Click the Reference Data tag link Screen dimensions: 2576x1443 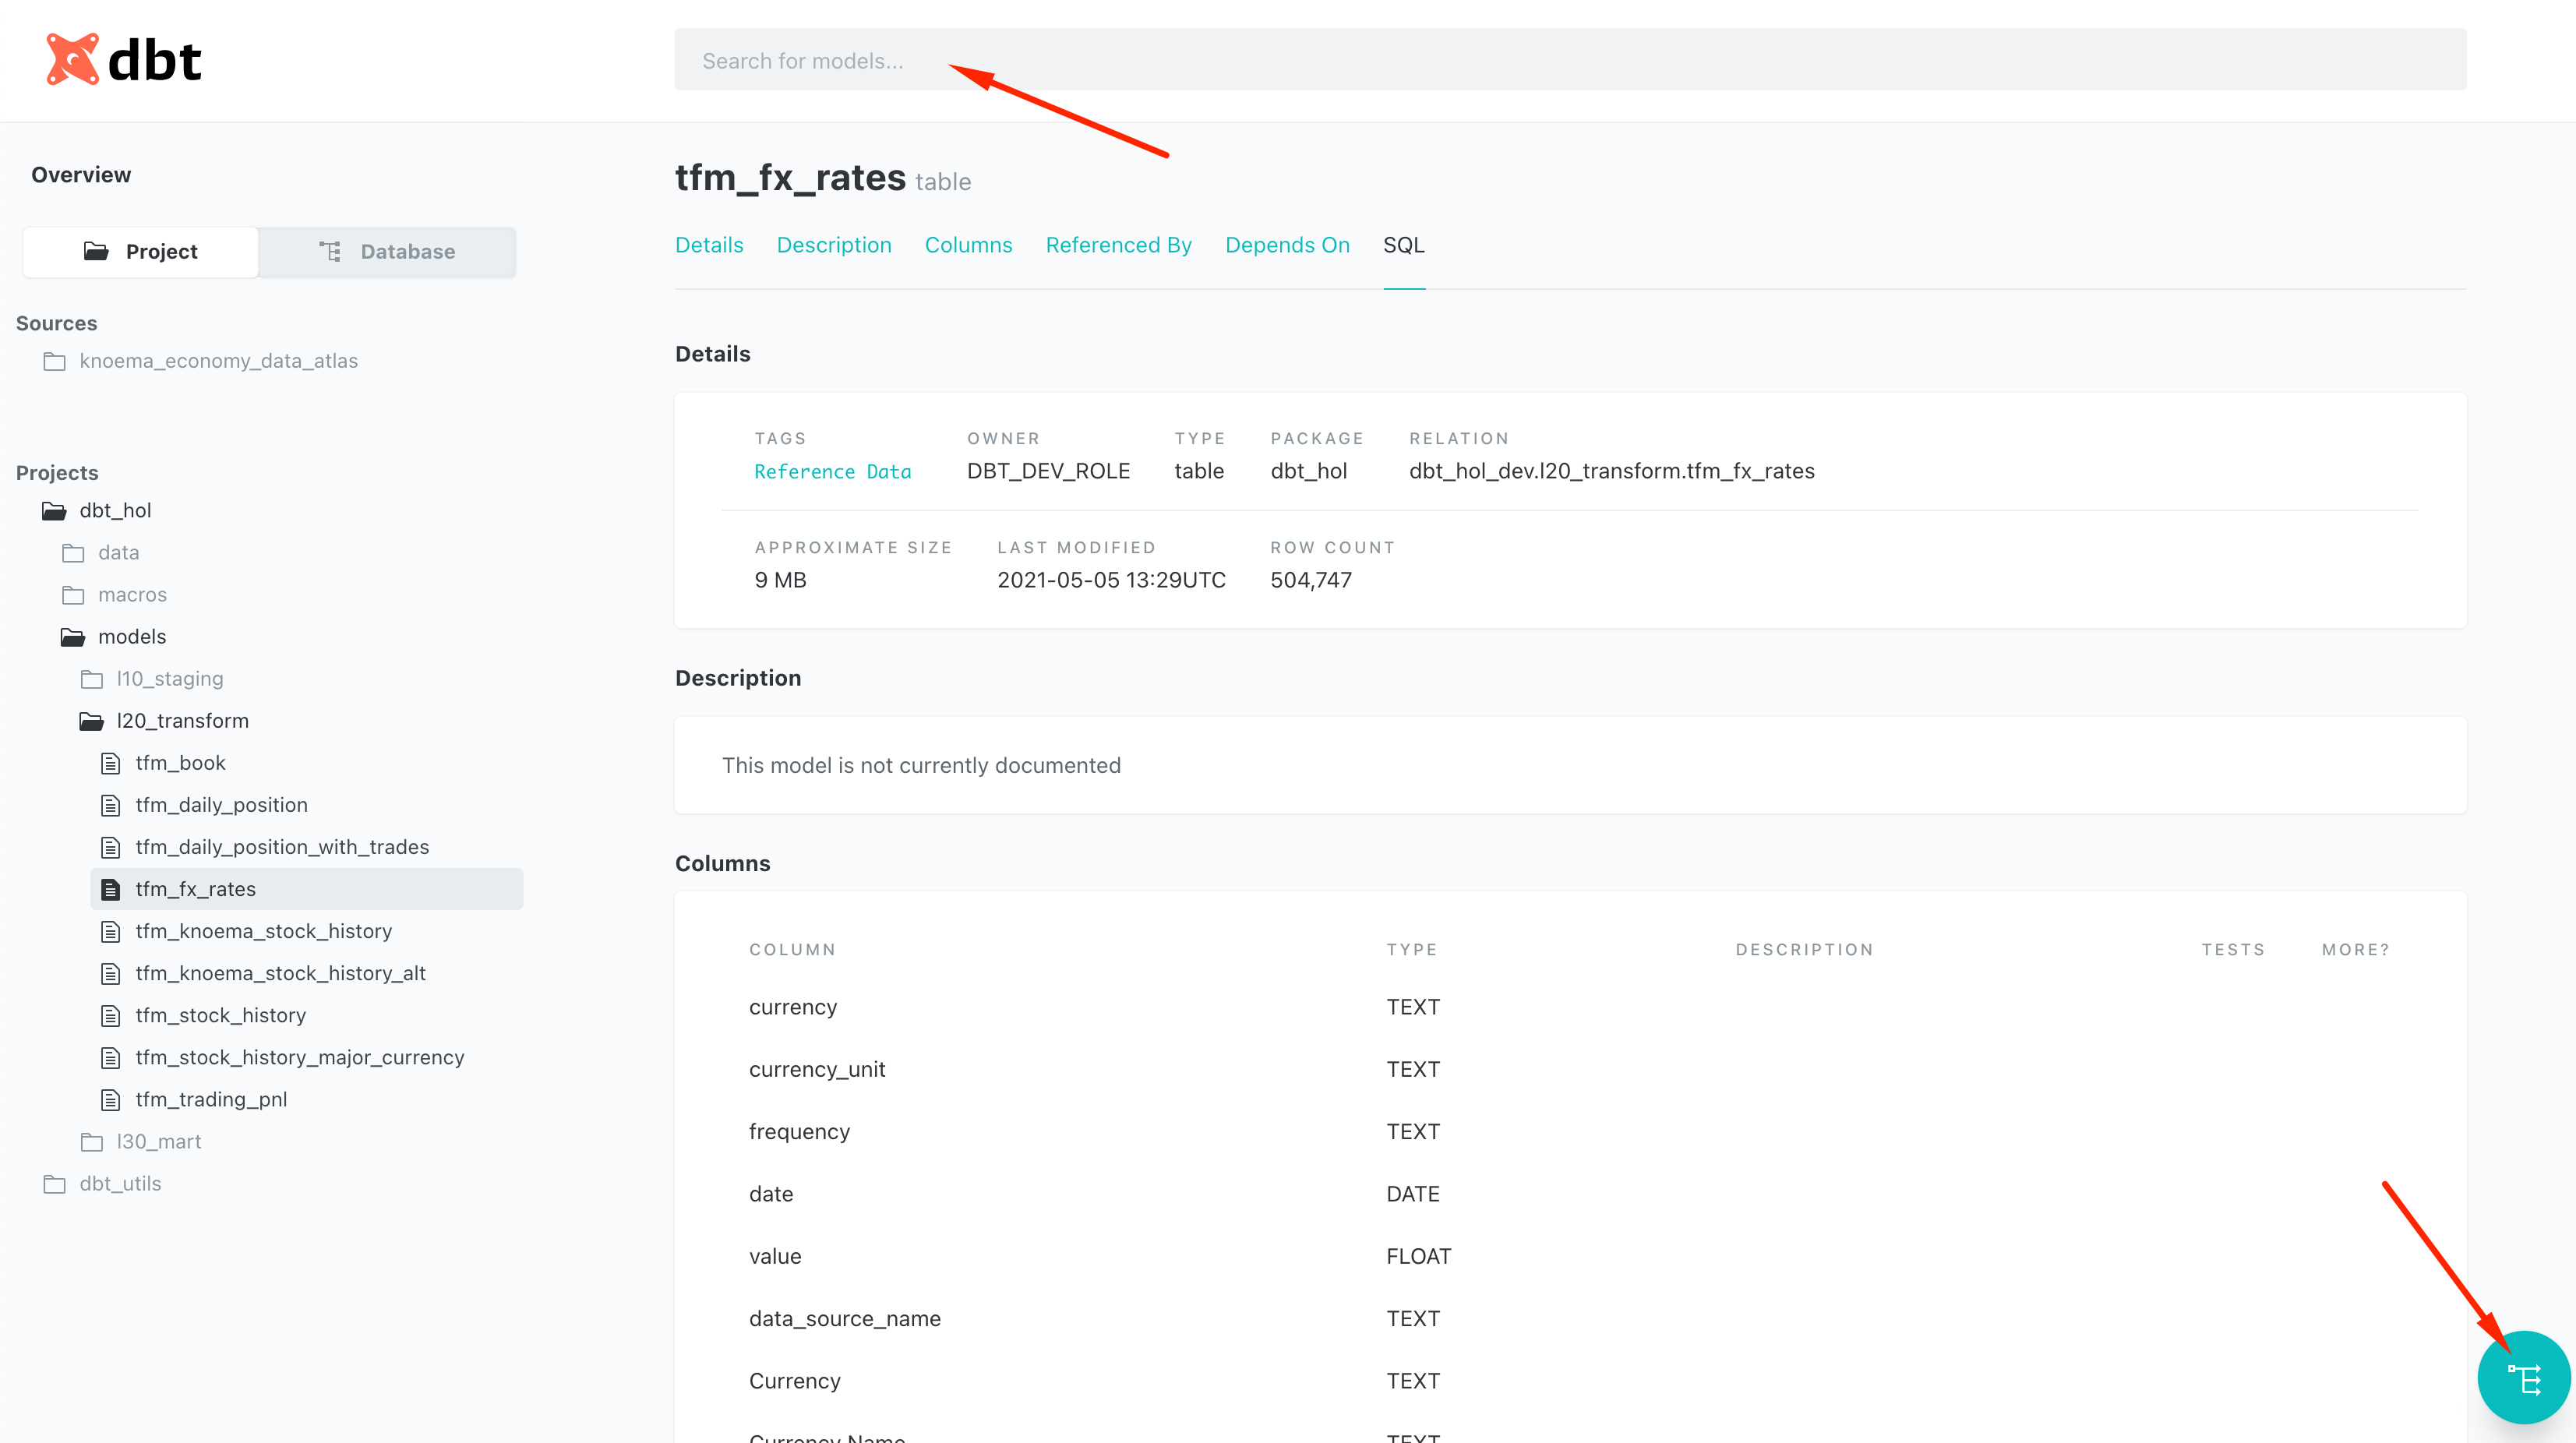coord(832,472)
